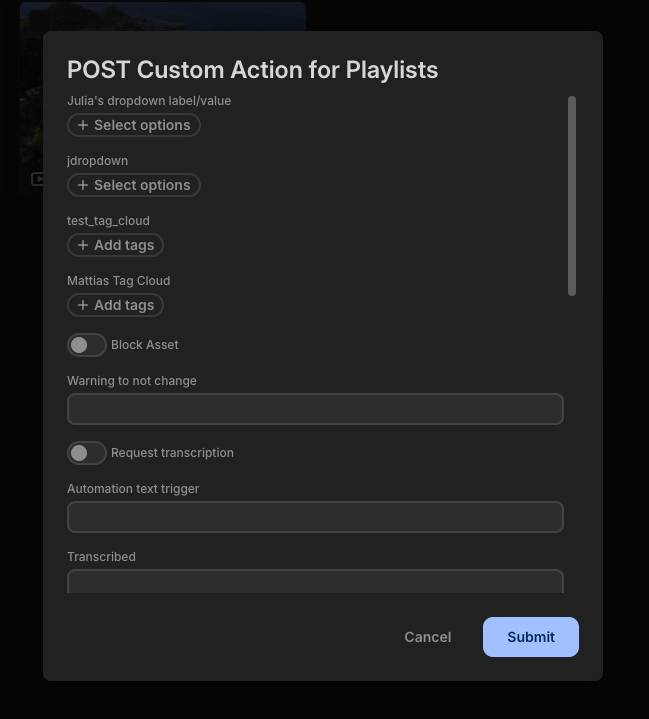Click the Request transcription label
The width and height of the screenshot is (649, 719).
172,453
